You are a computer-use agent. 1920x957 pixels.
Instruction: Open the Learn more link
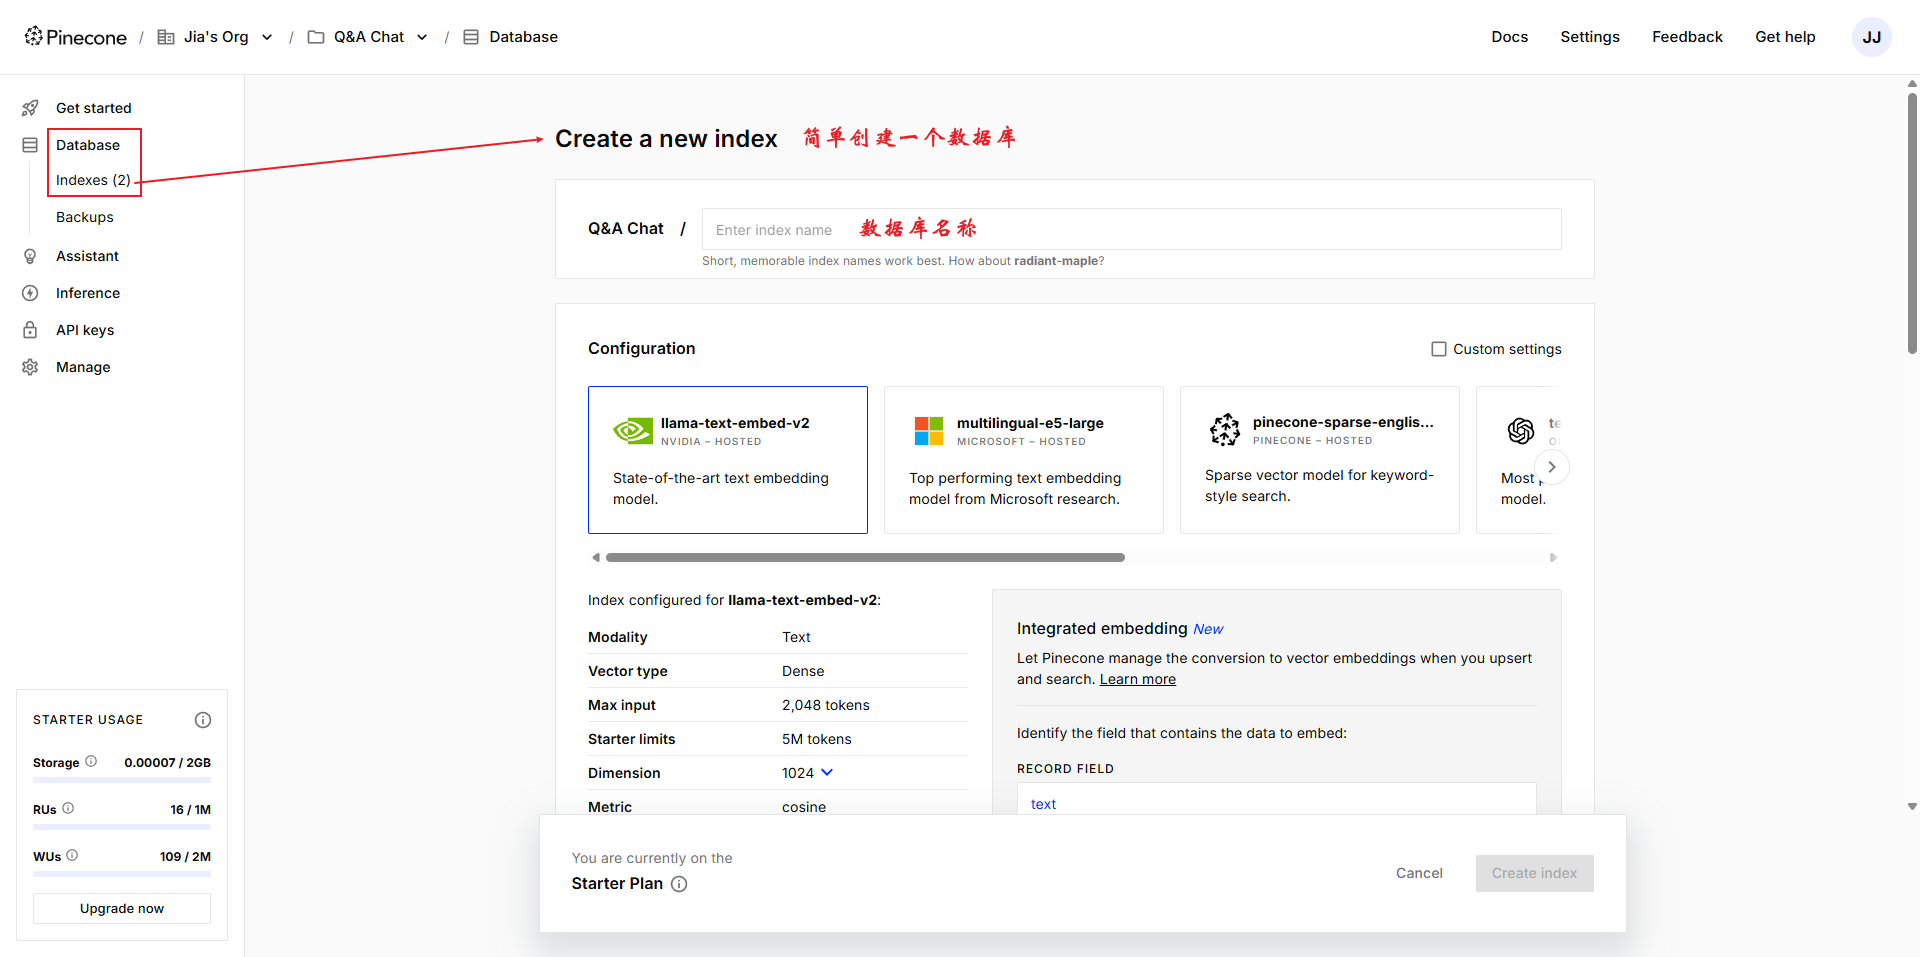1138,679
